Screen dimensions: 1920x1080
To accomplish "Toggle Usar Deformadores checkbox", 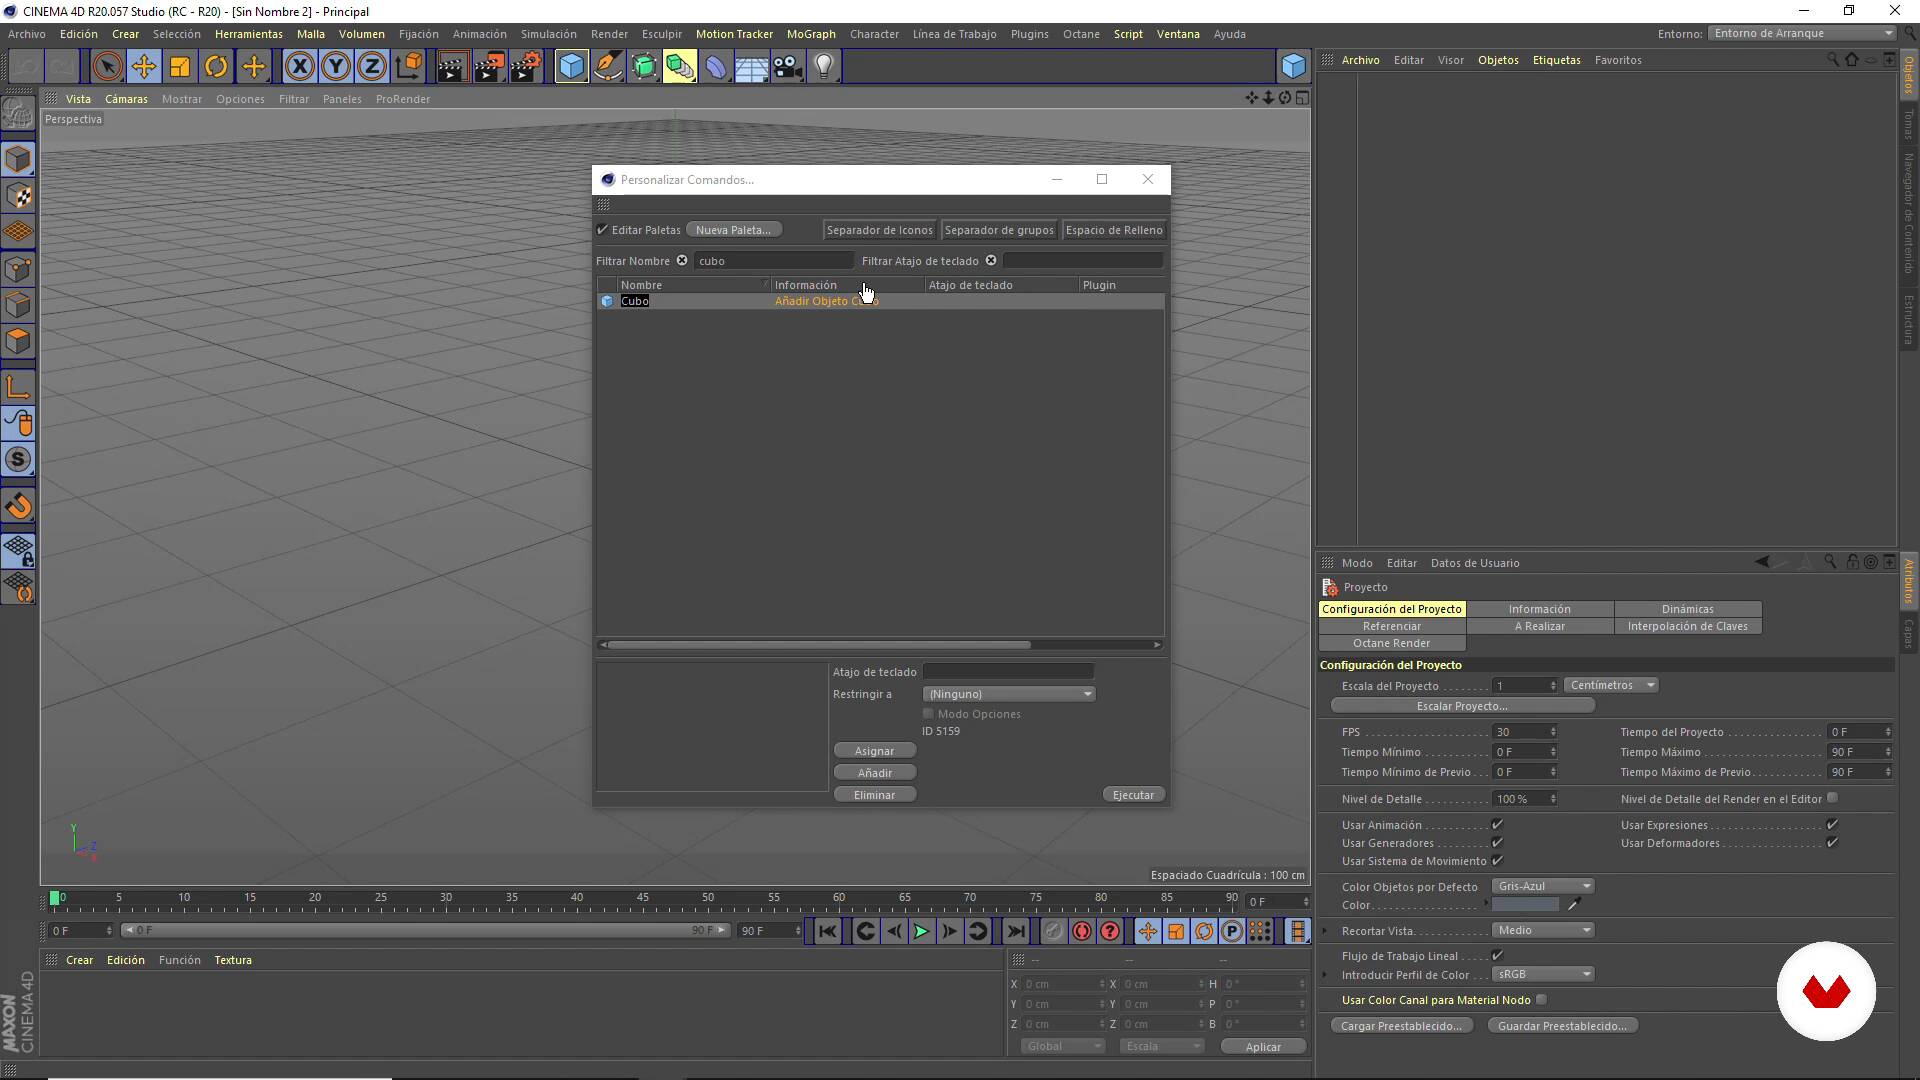I will coord(1832,843).
